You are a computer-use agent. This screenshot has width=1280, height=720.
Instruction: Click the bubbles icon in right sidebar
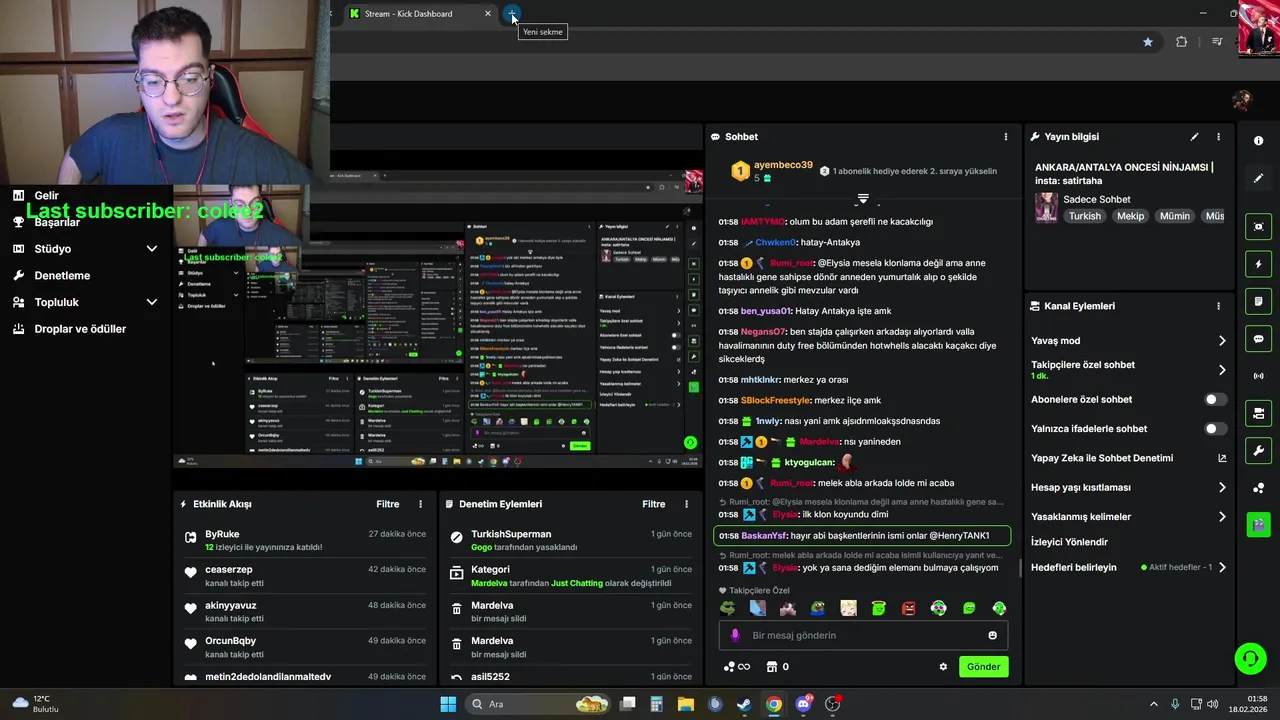(x=1258, y=488)
